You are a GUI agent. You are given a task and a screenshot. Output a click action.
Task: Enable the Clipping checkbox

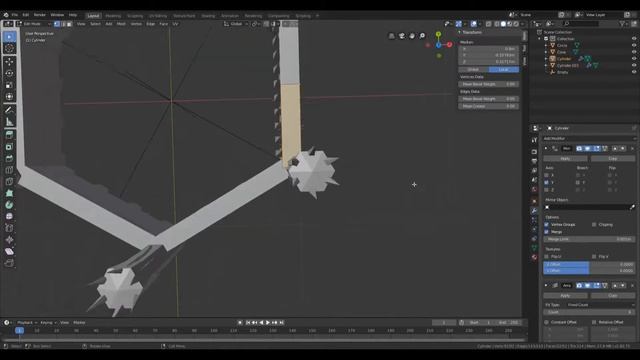coord(594,224)
